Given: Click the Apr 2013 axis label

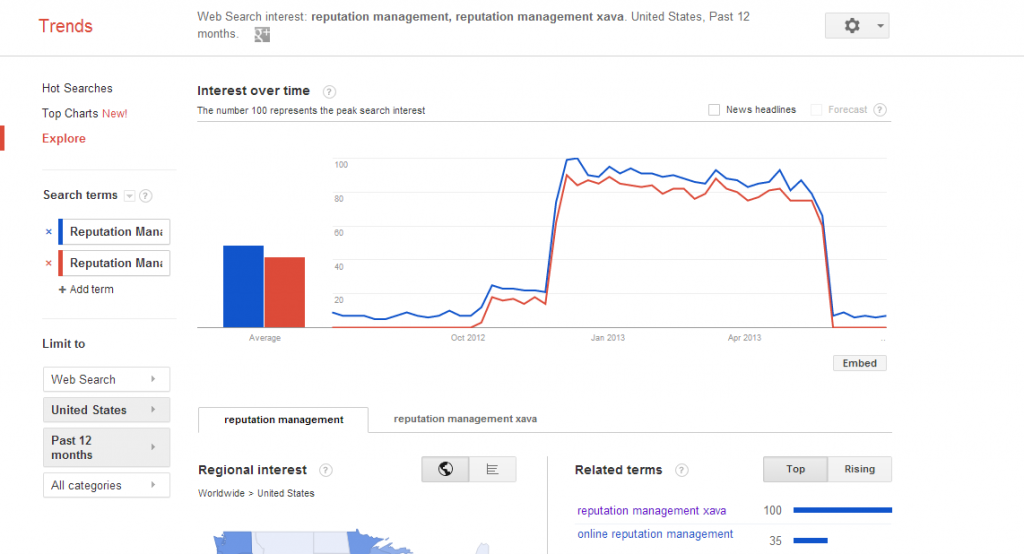Looking at the screenshot, I should tap(744, 338).
